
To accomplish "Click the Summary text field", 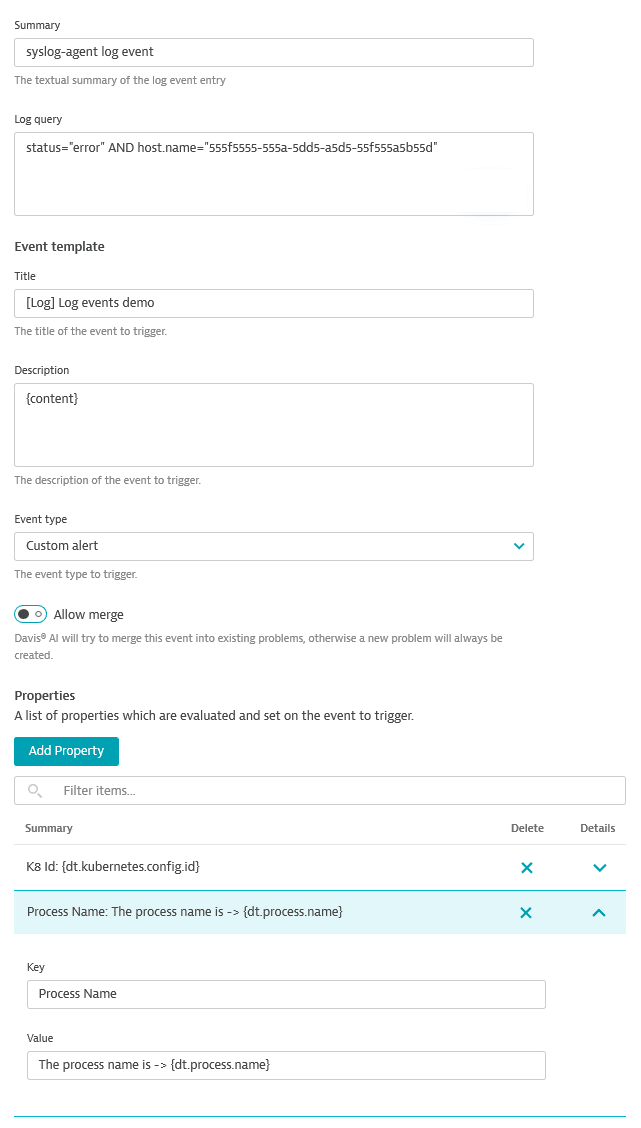I will (x=273, y=52).
